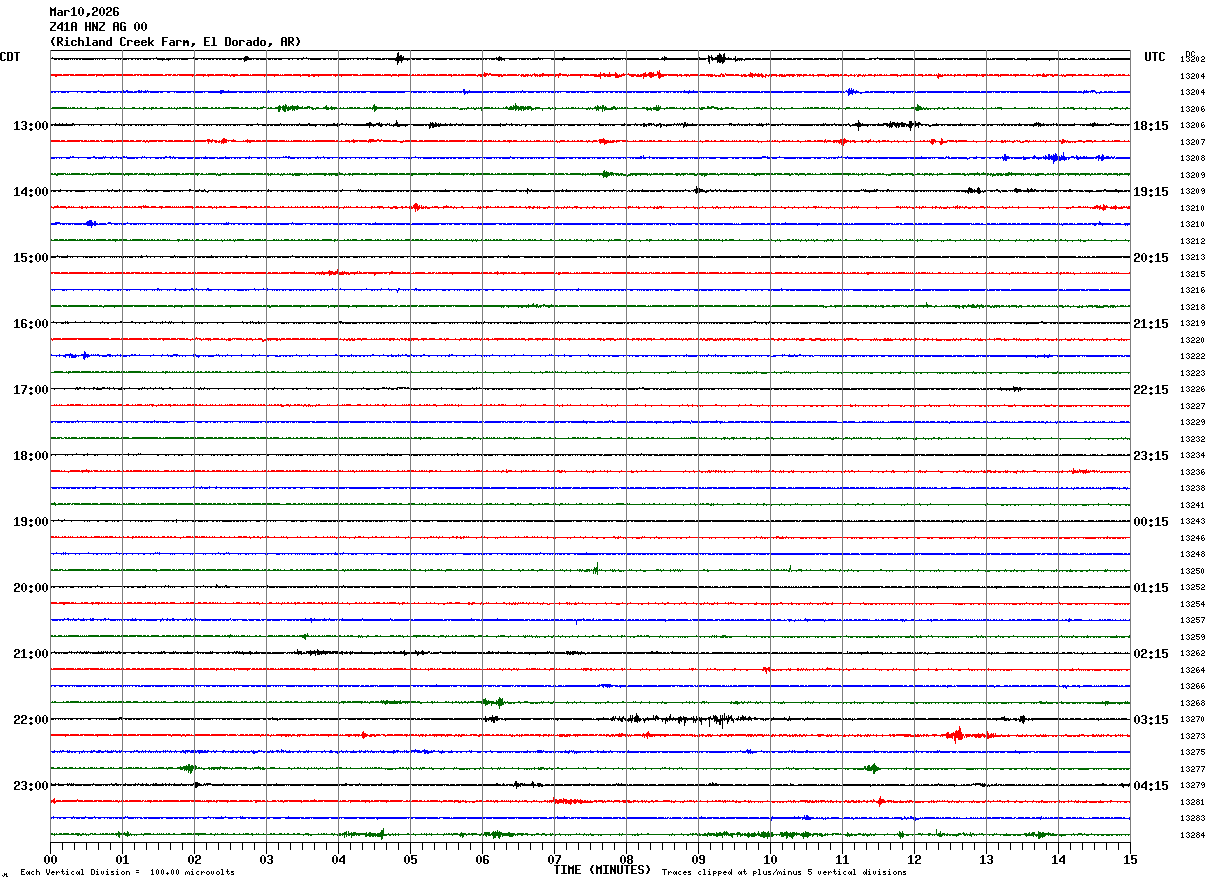Click the DC offset value "13215"

[x=1192, y=275]
